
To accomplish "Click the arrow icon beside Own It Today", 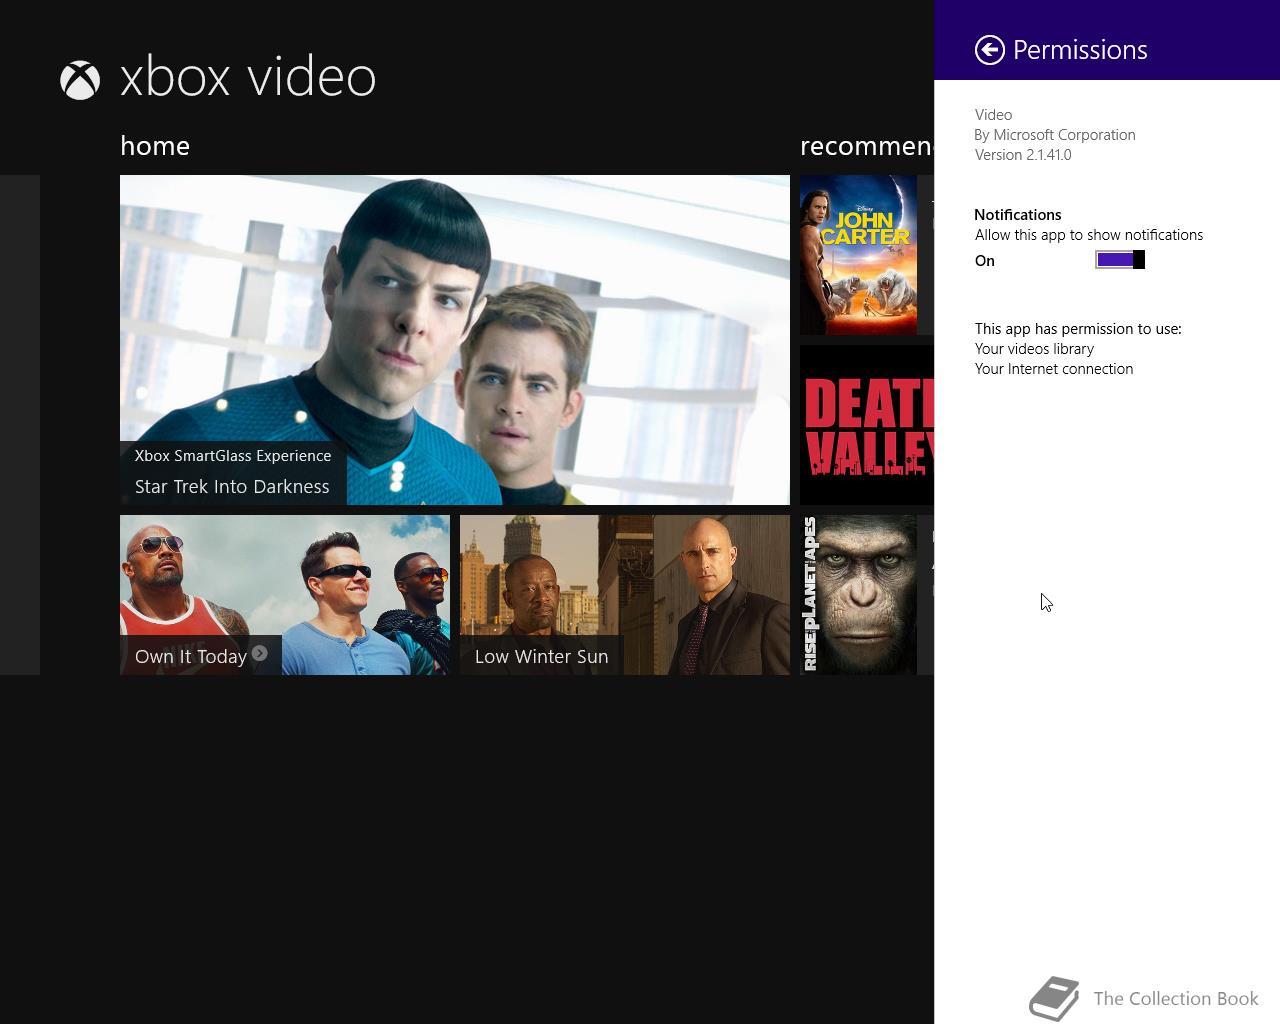I will (x=260, y=653).
